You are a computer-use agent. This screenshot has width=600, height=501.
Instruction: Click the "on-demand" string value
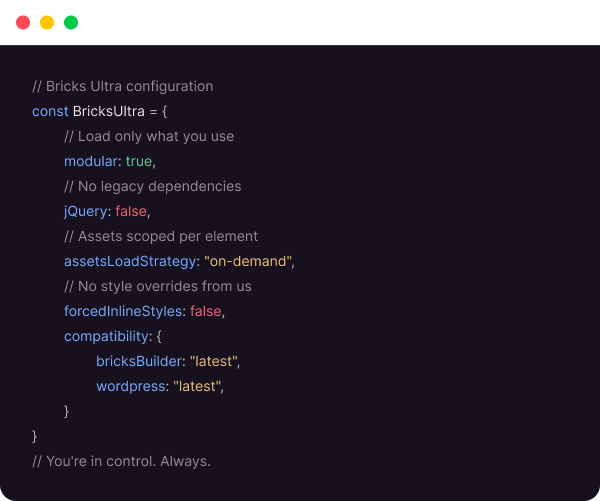point(248,261)
